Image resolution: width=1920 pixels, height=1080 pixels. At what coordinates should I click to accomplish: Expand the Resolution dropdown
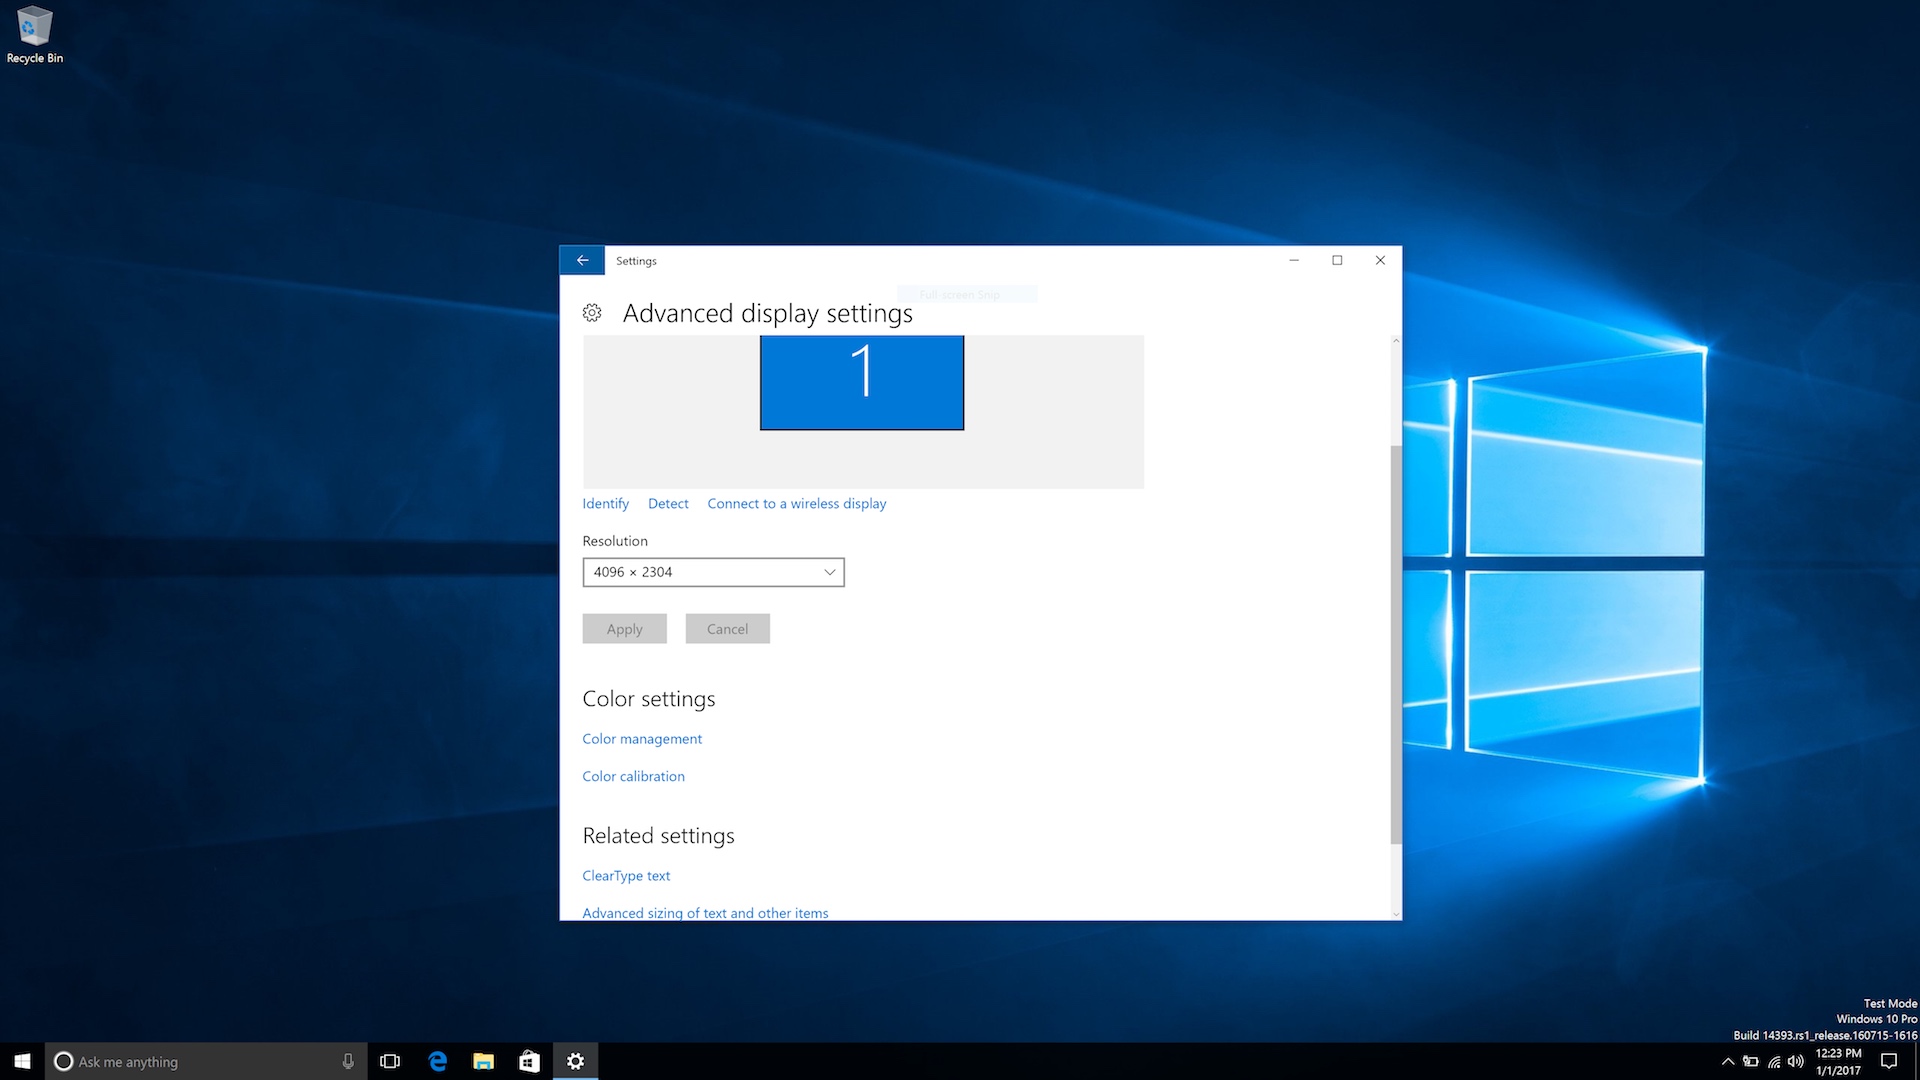click(x=713, y=572)
